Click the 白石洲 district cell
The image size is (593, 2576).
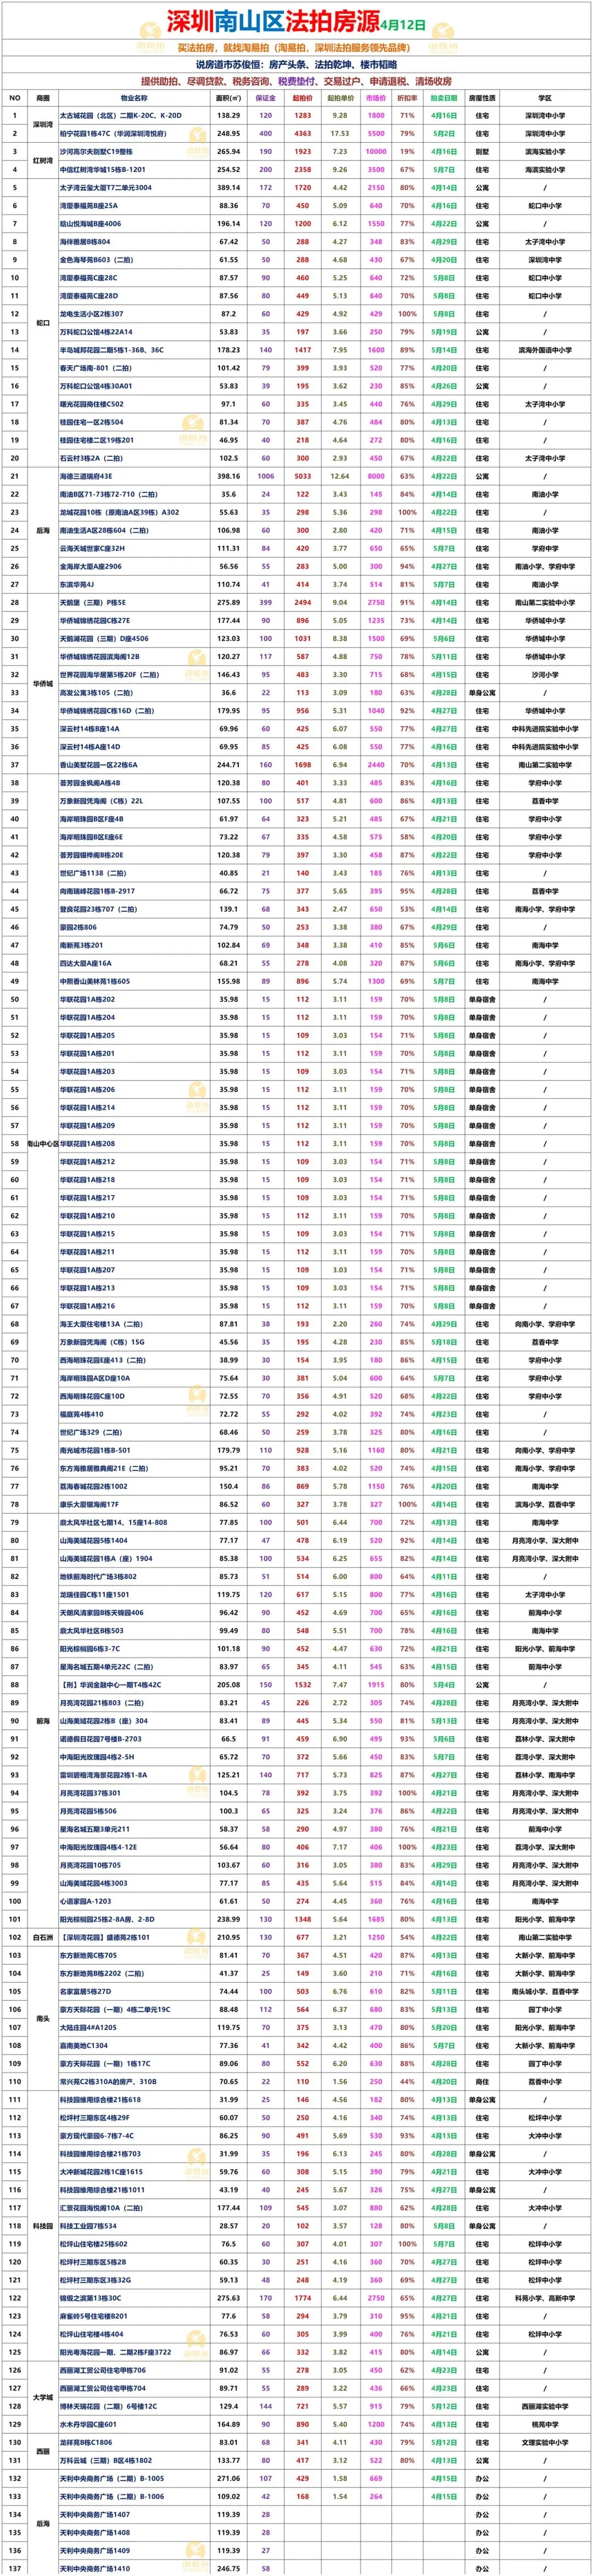click(43, 1937)
